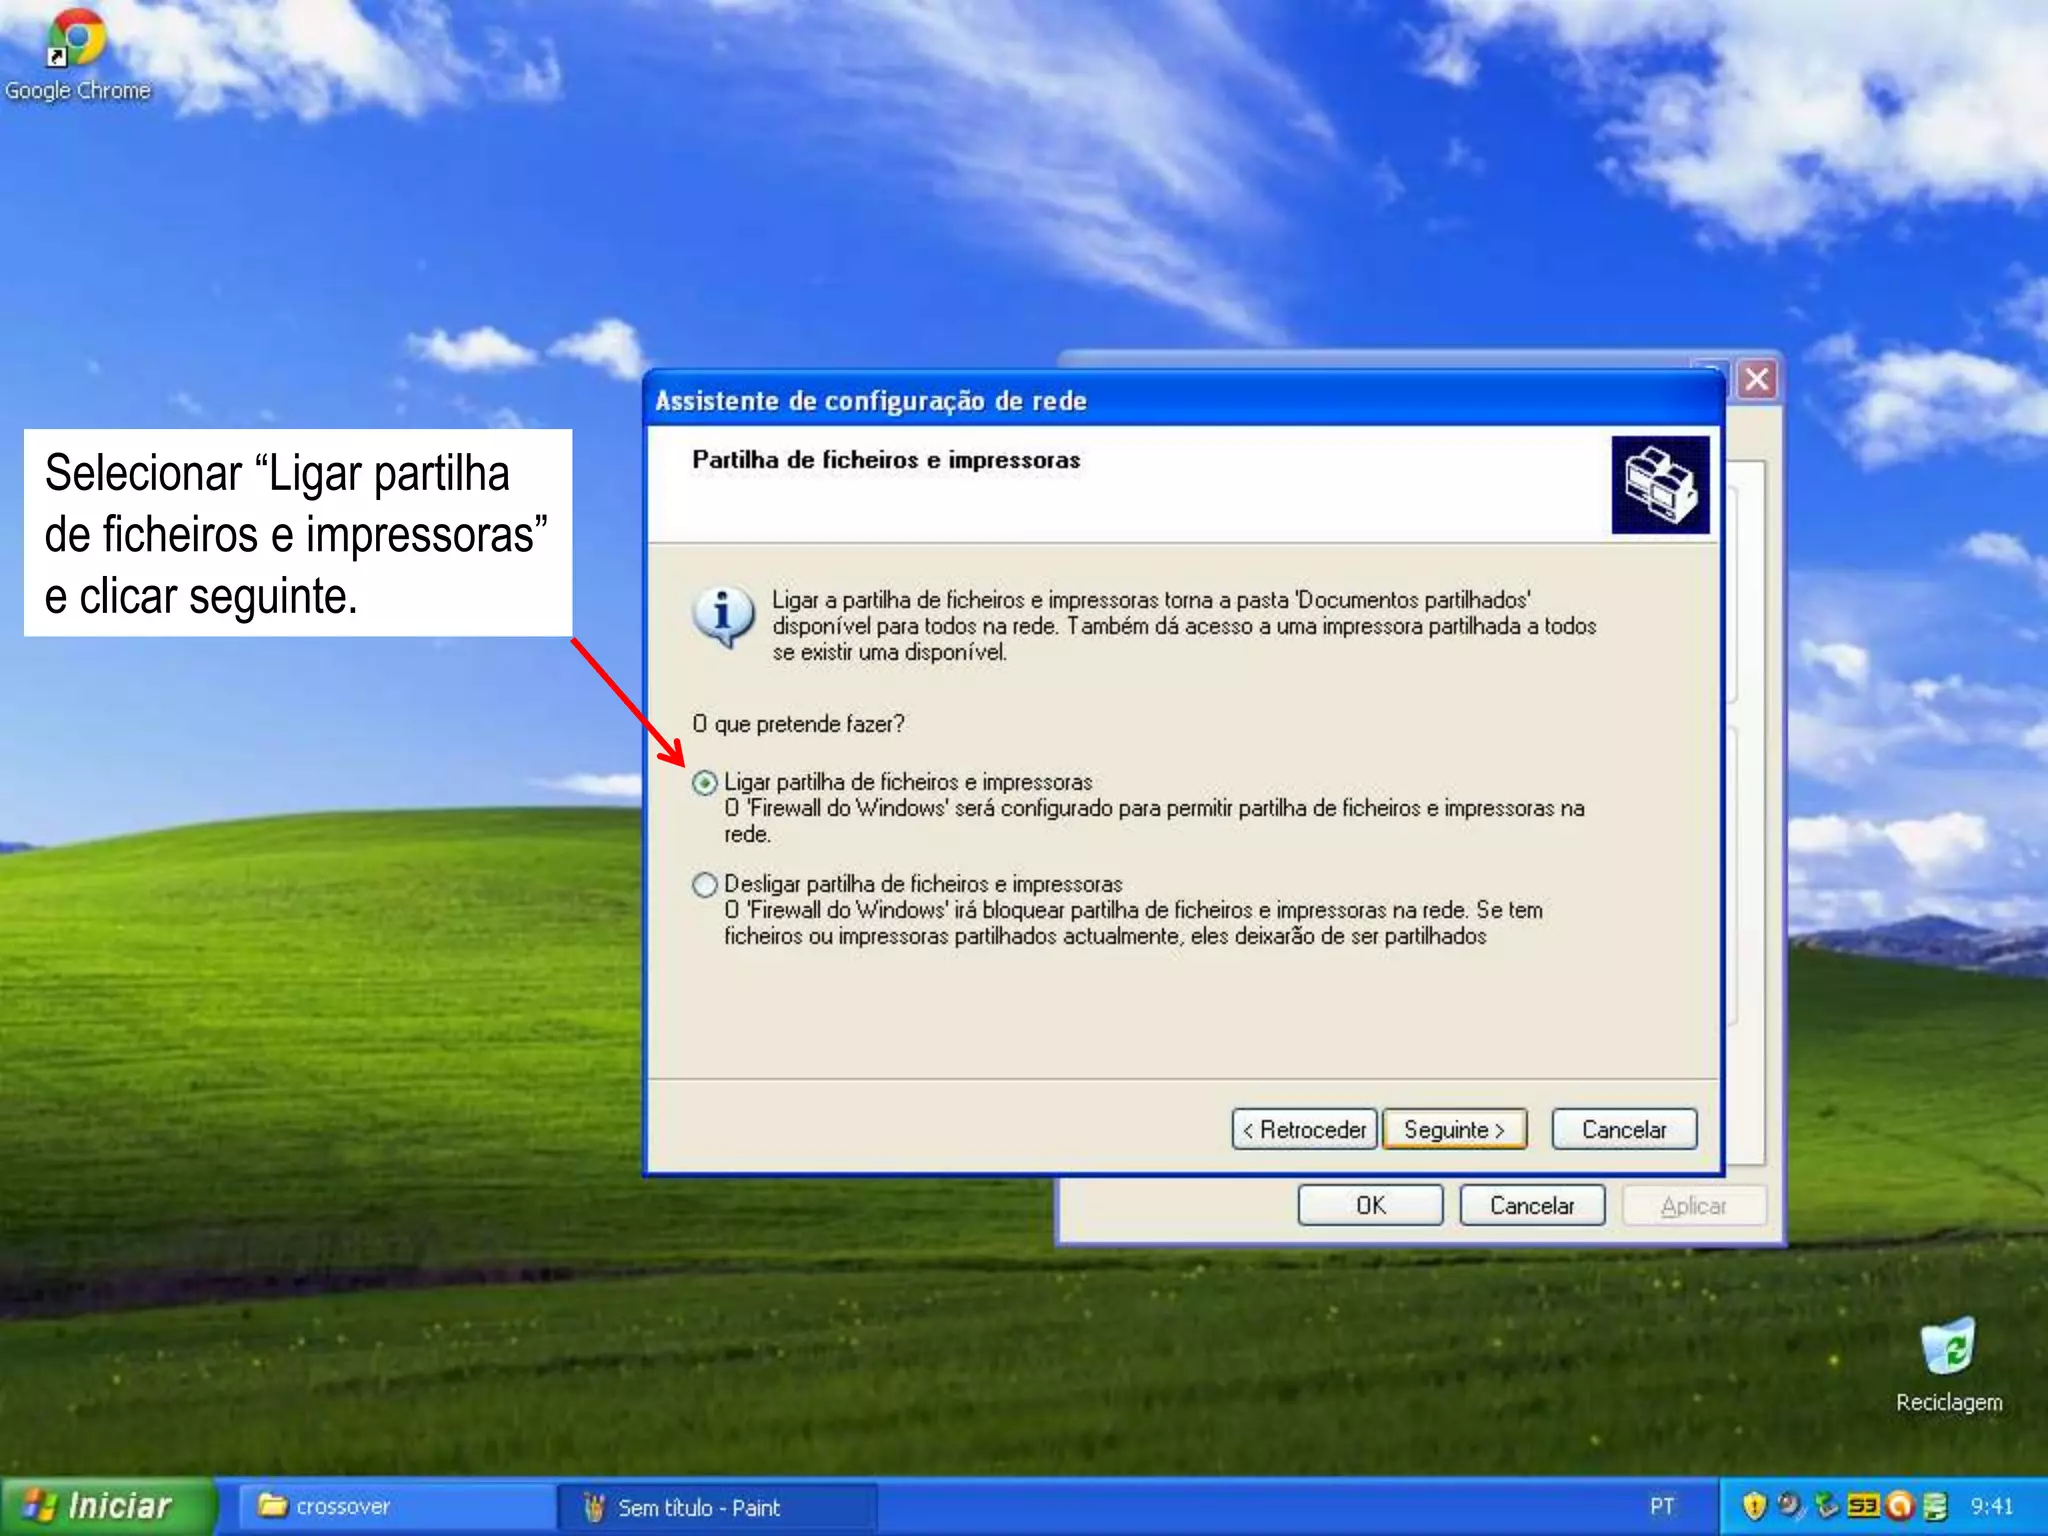
Task: Click the Seguinte button
Action: coord(1454,1130)
